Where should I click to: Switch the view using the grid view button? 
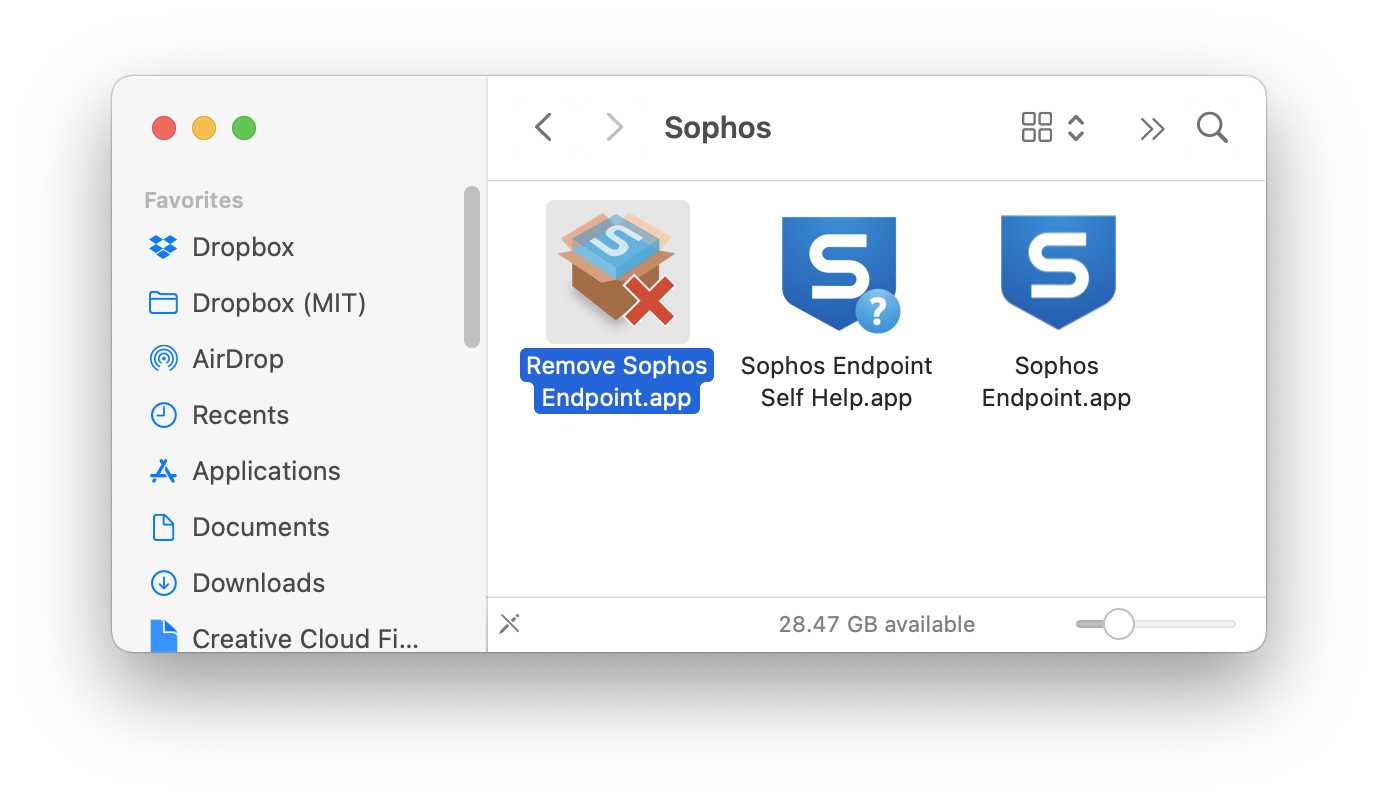1037,127
